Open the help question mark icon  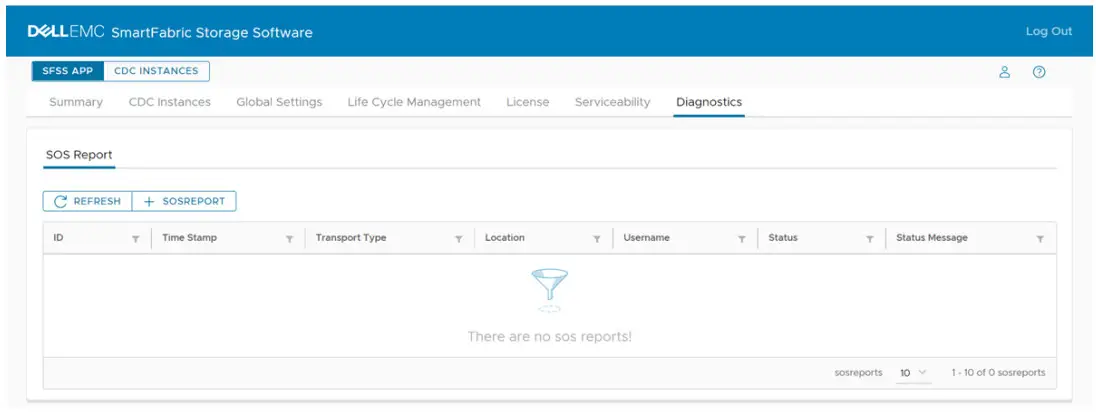point(1039,72)
